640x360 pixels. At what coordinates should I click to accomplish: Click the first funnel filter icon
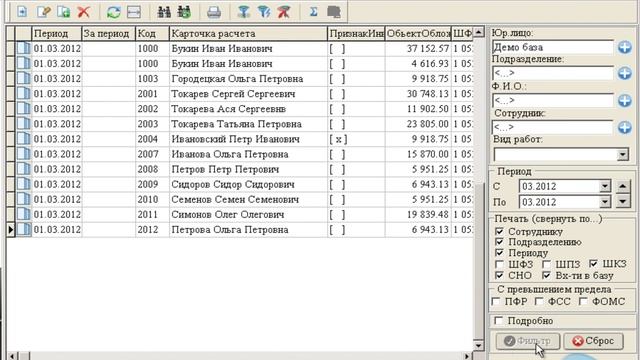(x=244, y=12)
